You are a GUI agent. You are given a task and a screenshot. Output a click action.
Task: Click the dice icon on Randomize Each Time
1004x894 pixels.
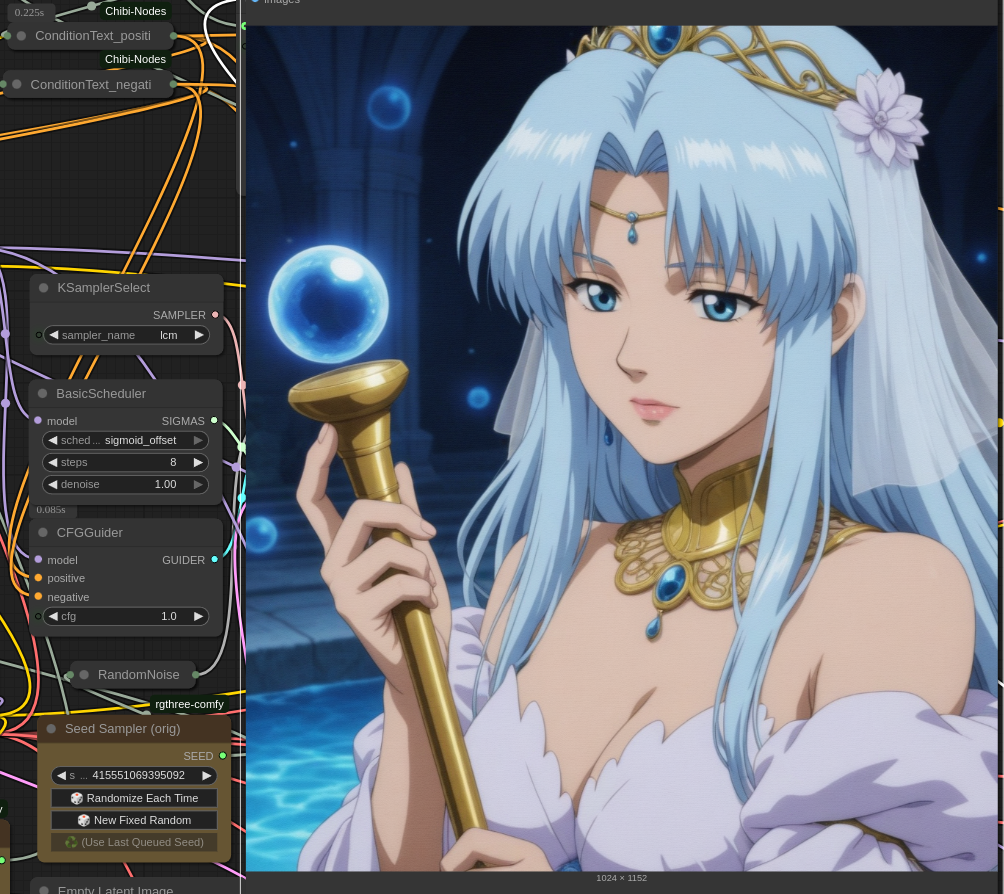click(77, 799)
